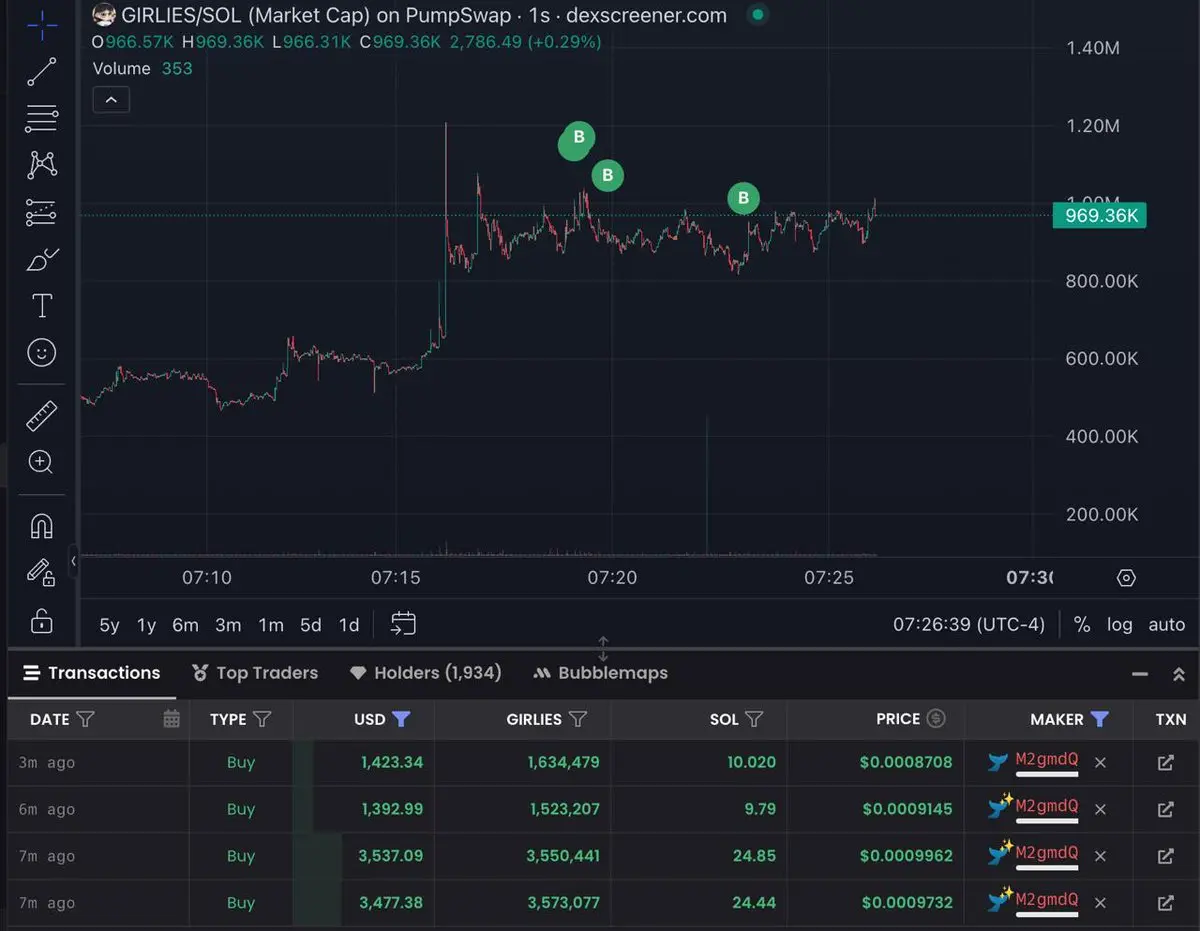Open transaction link for the 9.79 SOL buy
Screen dimensions: 1200x931
pyautogui.click(x=1165, y=809)
